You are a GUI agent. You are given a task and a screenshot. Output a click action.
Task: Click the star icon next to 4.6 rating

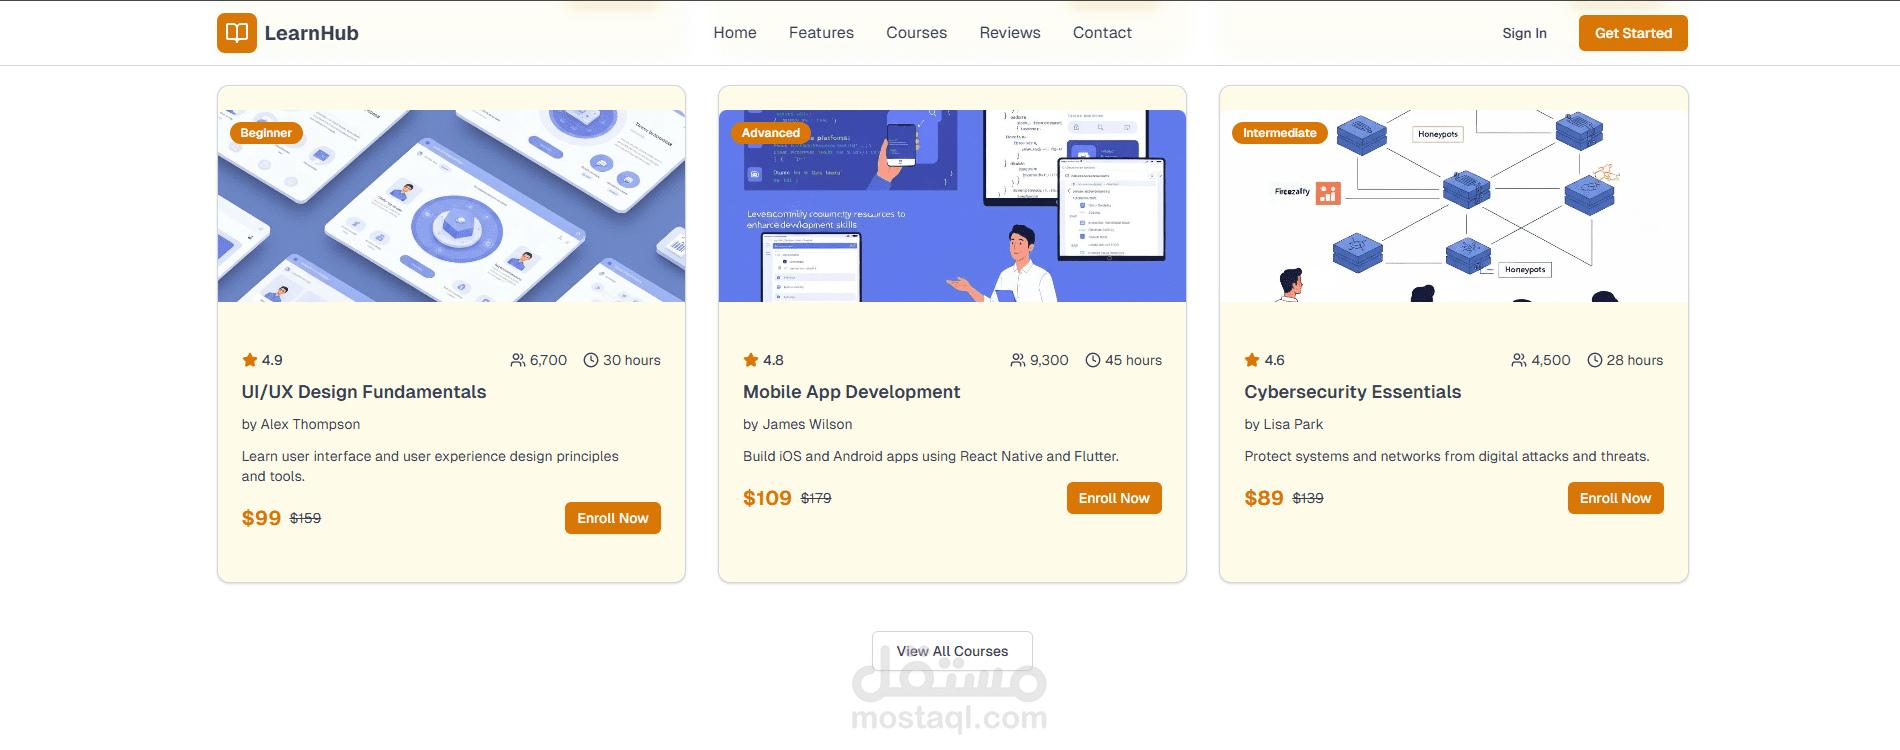[1252, 360]
